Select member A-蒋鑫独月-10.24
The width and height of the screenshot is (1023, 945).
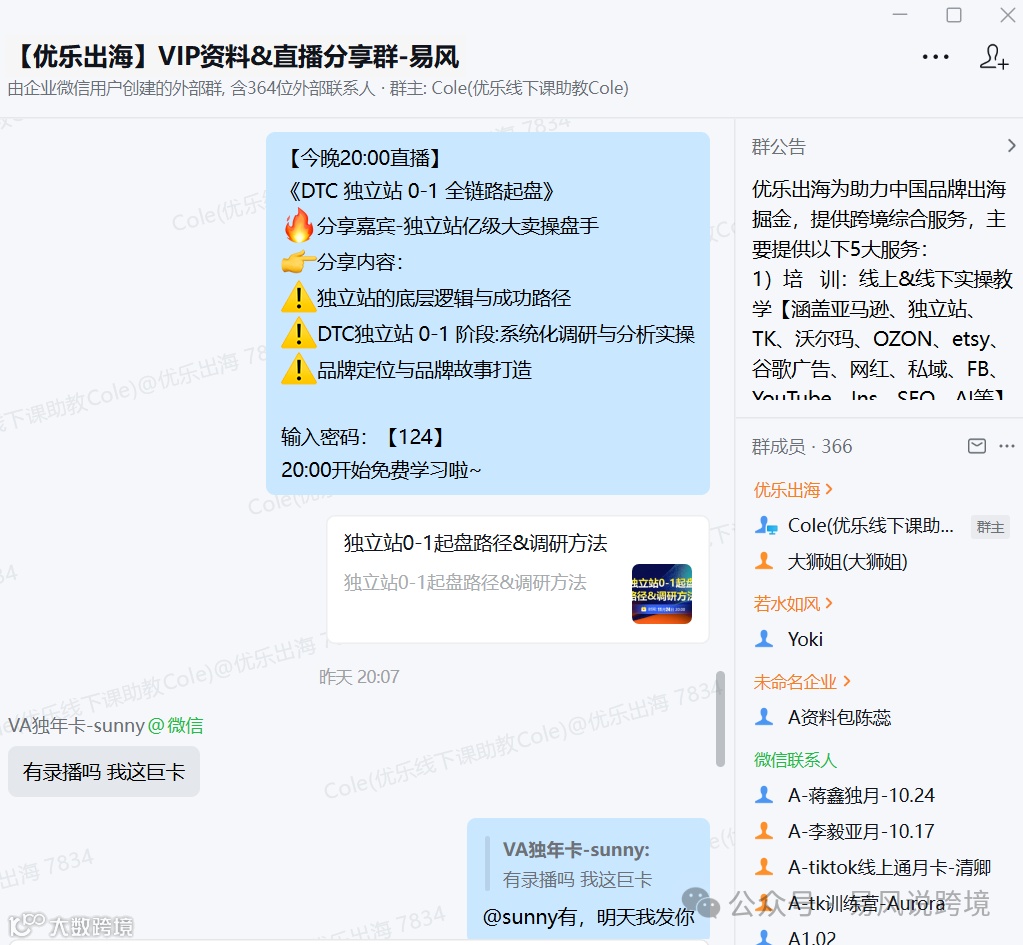pyautogui.click(x=861, y=795)
